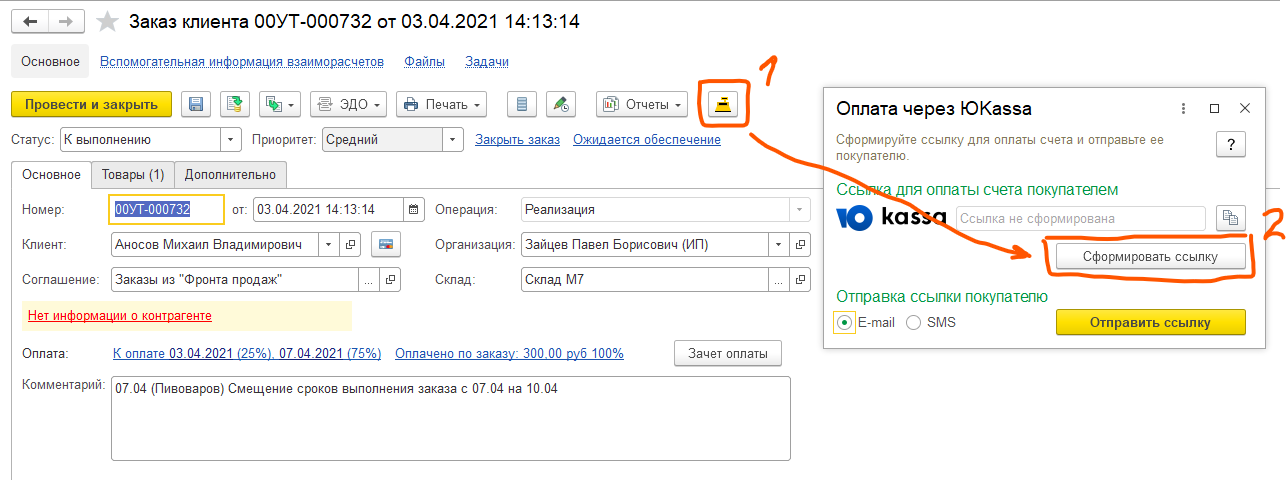Click into the Комментарий text field
Viewport: 1286px width, 480px height.
click(x=450, y=418)
